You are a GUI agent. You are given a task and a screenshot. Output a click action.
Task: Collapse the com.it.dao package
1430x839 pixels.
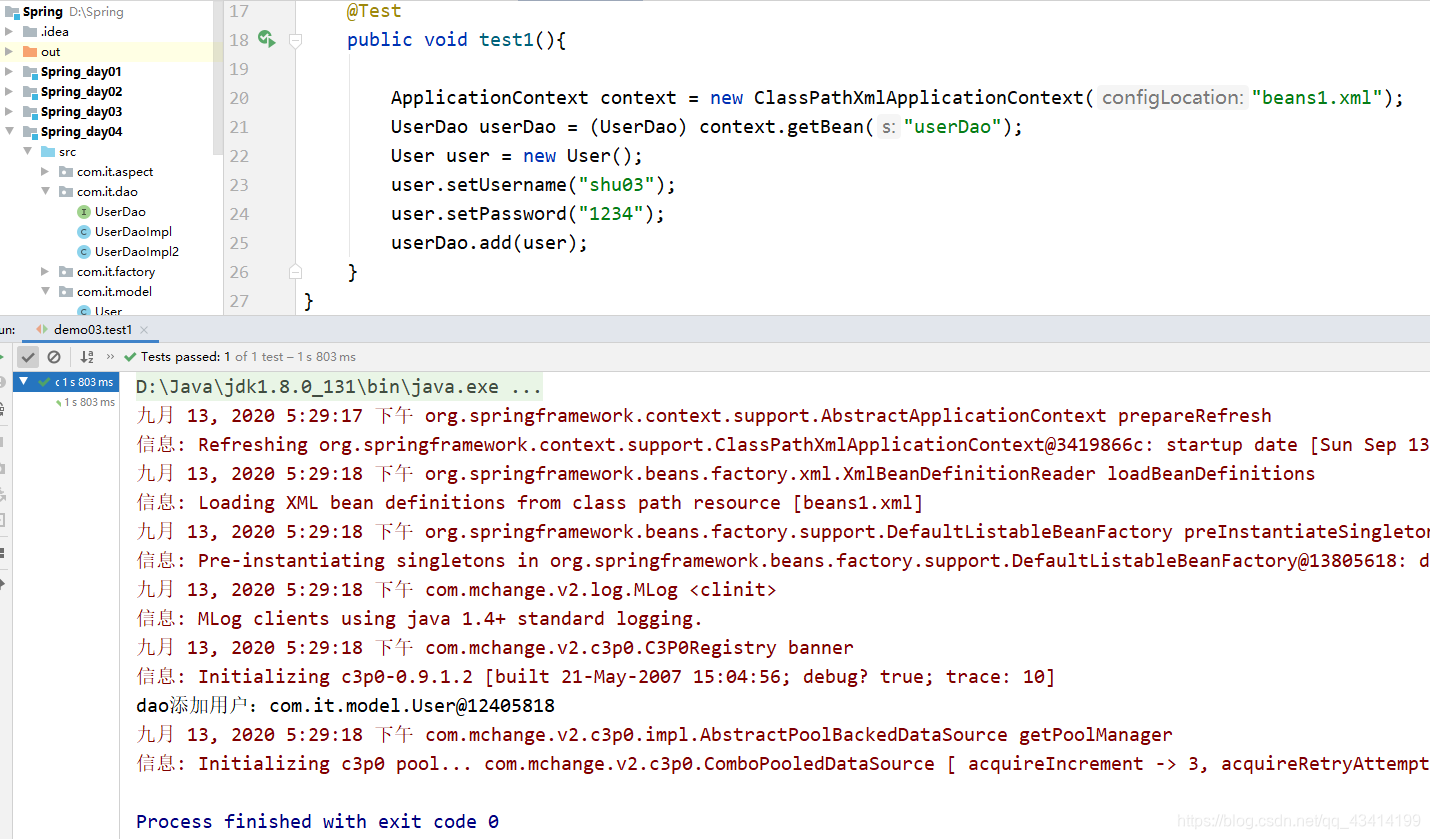[45, 191]
